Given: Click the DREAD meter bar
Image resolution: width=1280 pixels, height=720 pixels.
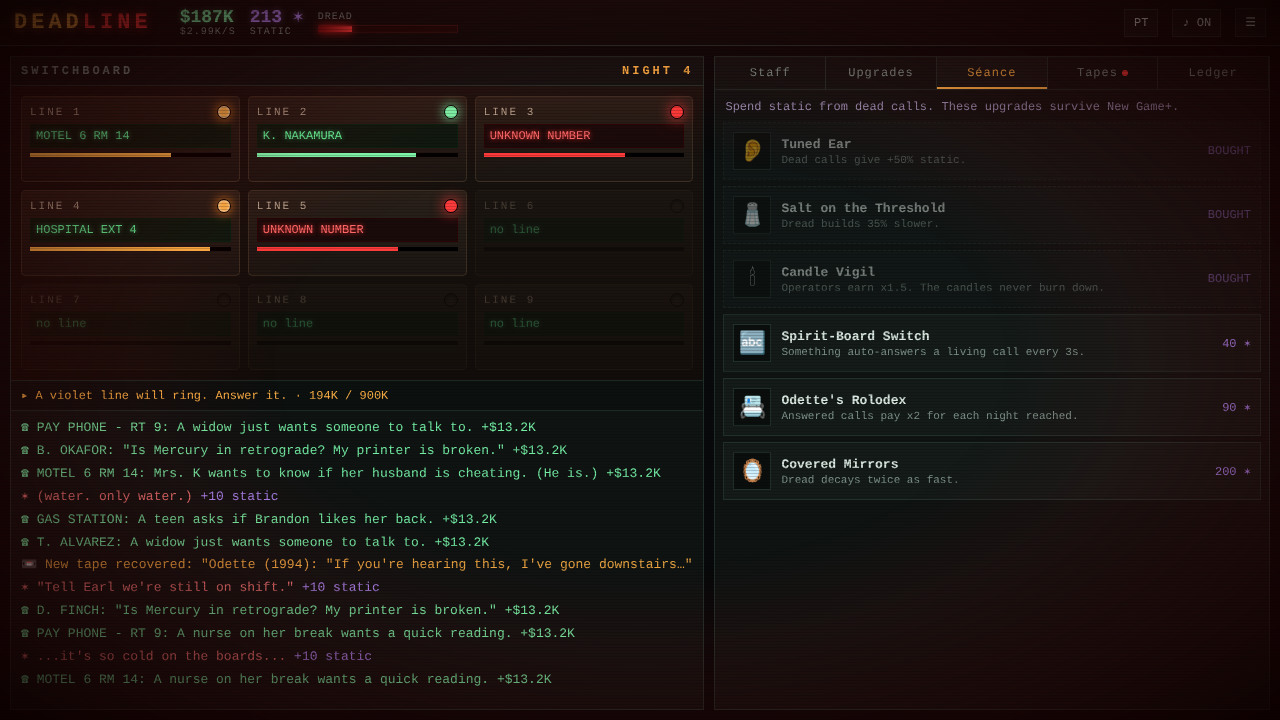Looking at the screenshot, I should point(388,29).
